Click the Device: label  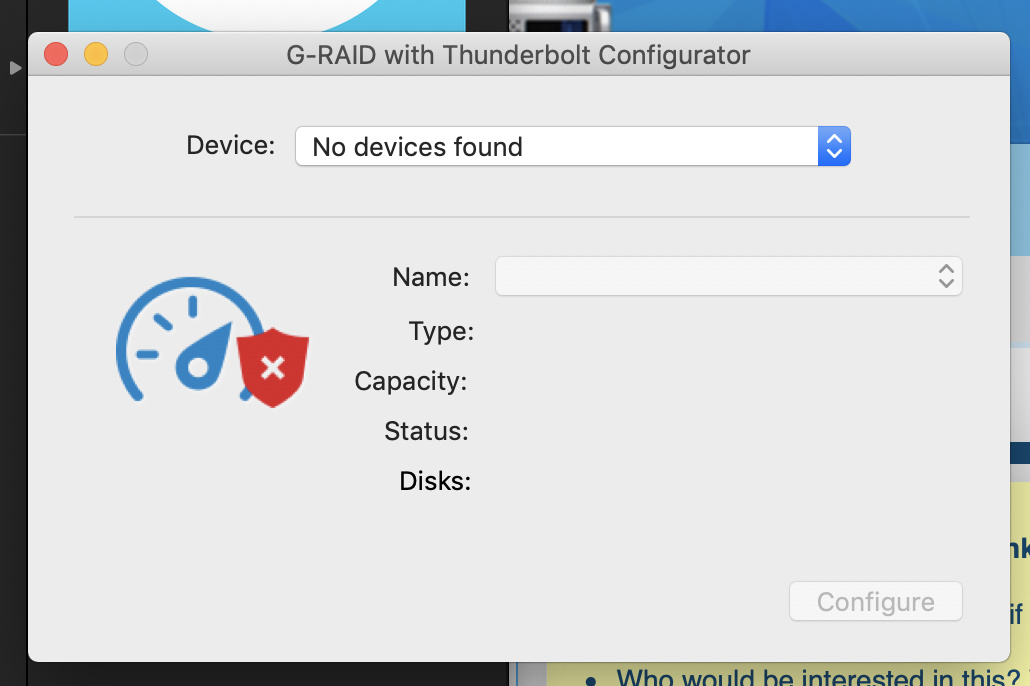pyautogui.click(x=230, y=145)
